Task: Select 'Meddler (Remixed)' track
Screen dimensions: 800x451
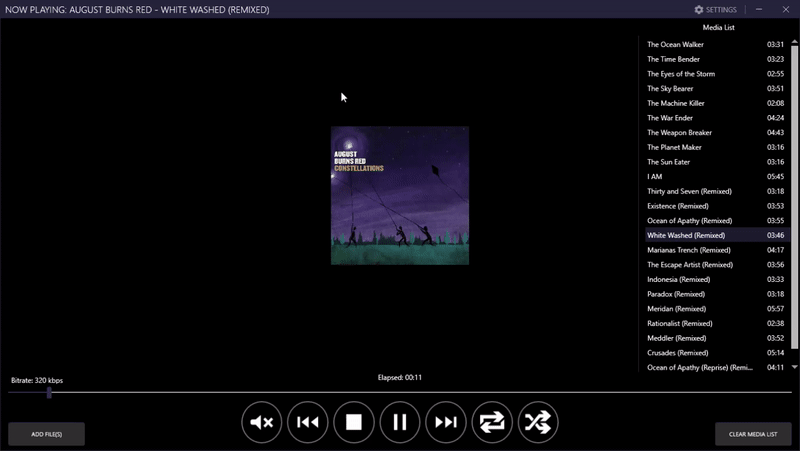Action: click(715, 338)
